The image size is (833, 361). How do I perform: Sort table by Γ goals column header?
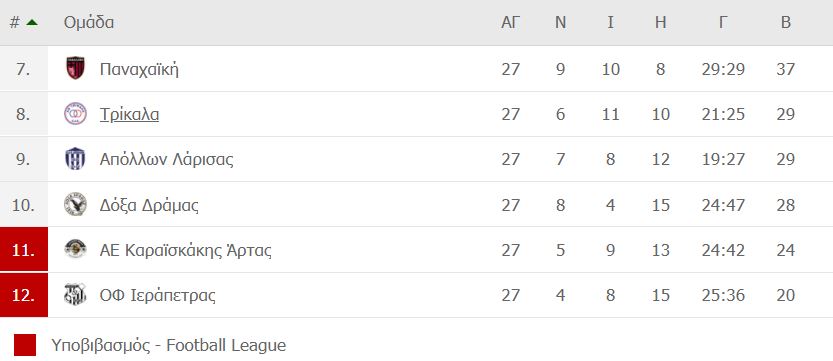pos(723,22)
